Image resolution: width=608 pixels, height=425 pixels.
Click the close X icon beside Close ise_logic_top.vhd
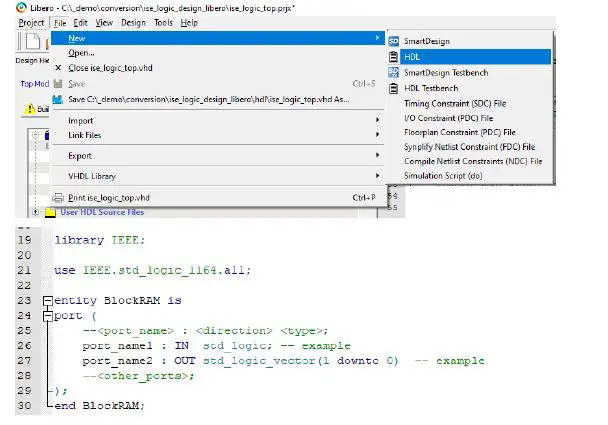click(x=58, y=68)
